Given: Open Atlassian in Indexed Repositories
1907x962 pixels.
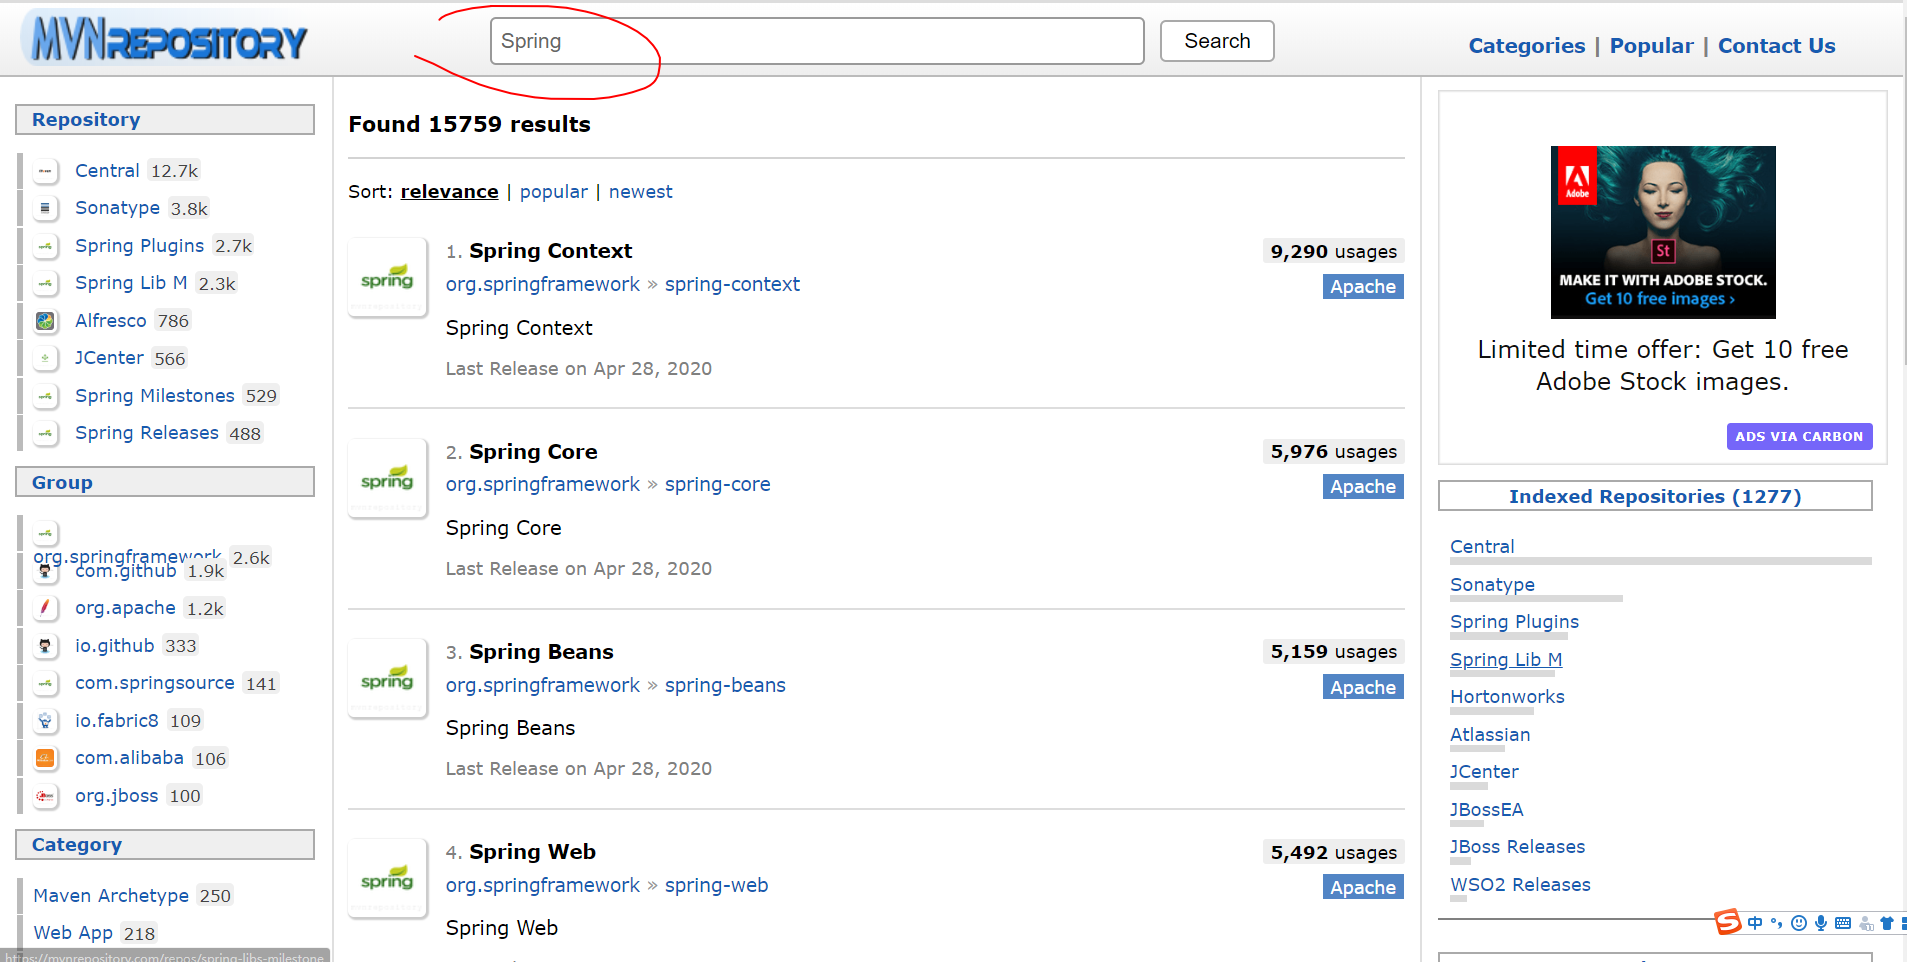Looking at the screenshot, I should point(1490,735).
